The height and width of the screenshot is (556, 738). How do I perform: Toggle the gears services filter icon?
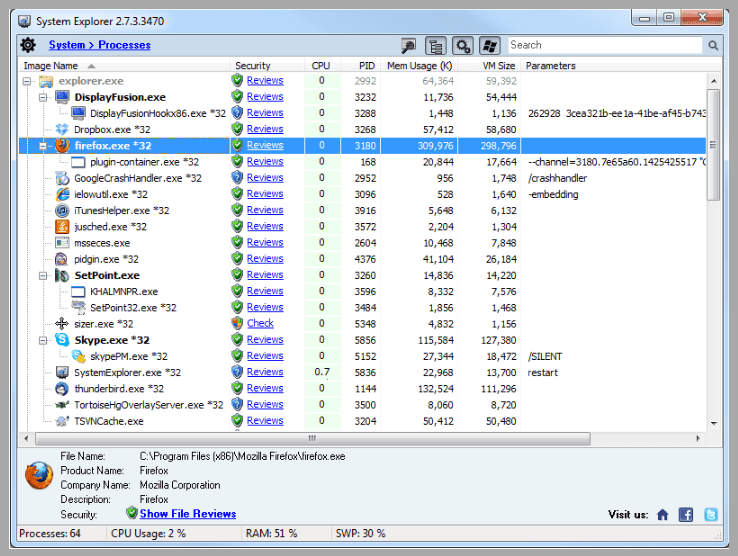462,45
